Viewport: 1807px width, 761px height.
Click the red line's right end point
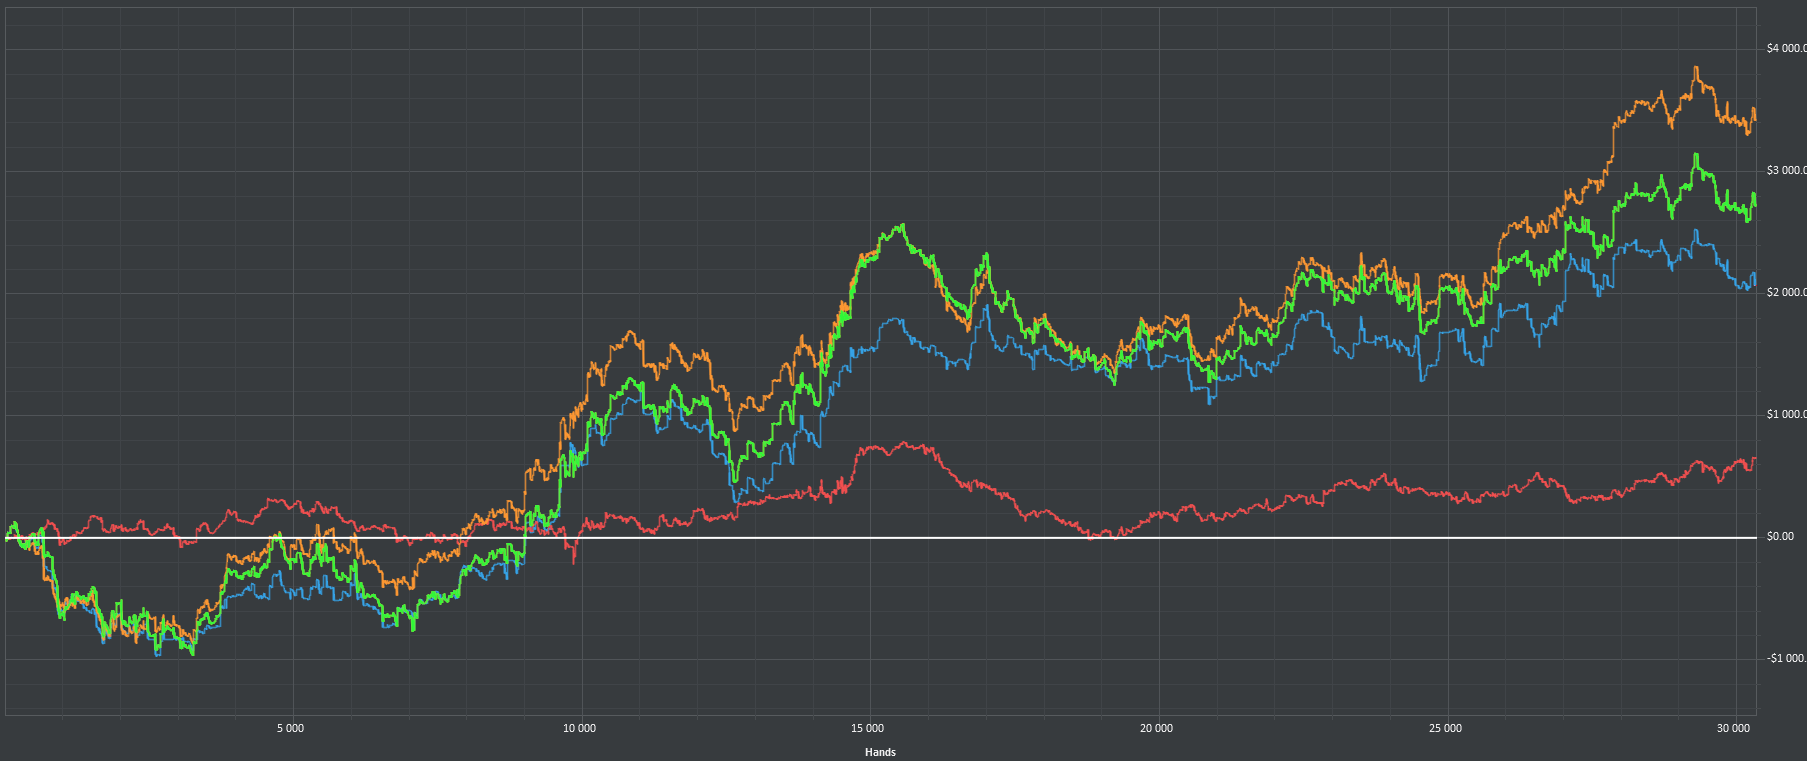tap(1755, 459)
